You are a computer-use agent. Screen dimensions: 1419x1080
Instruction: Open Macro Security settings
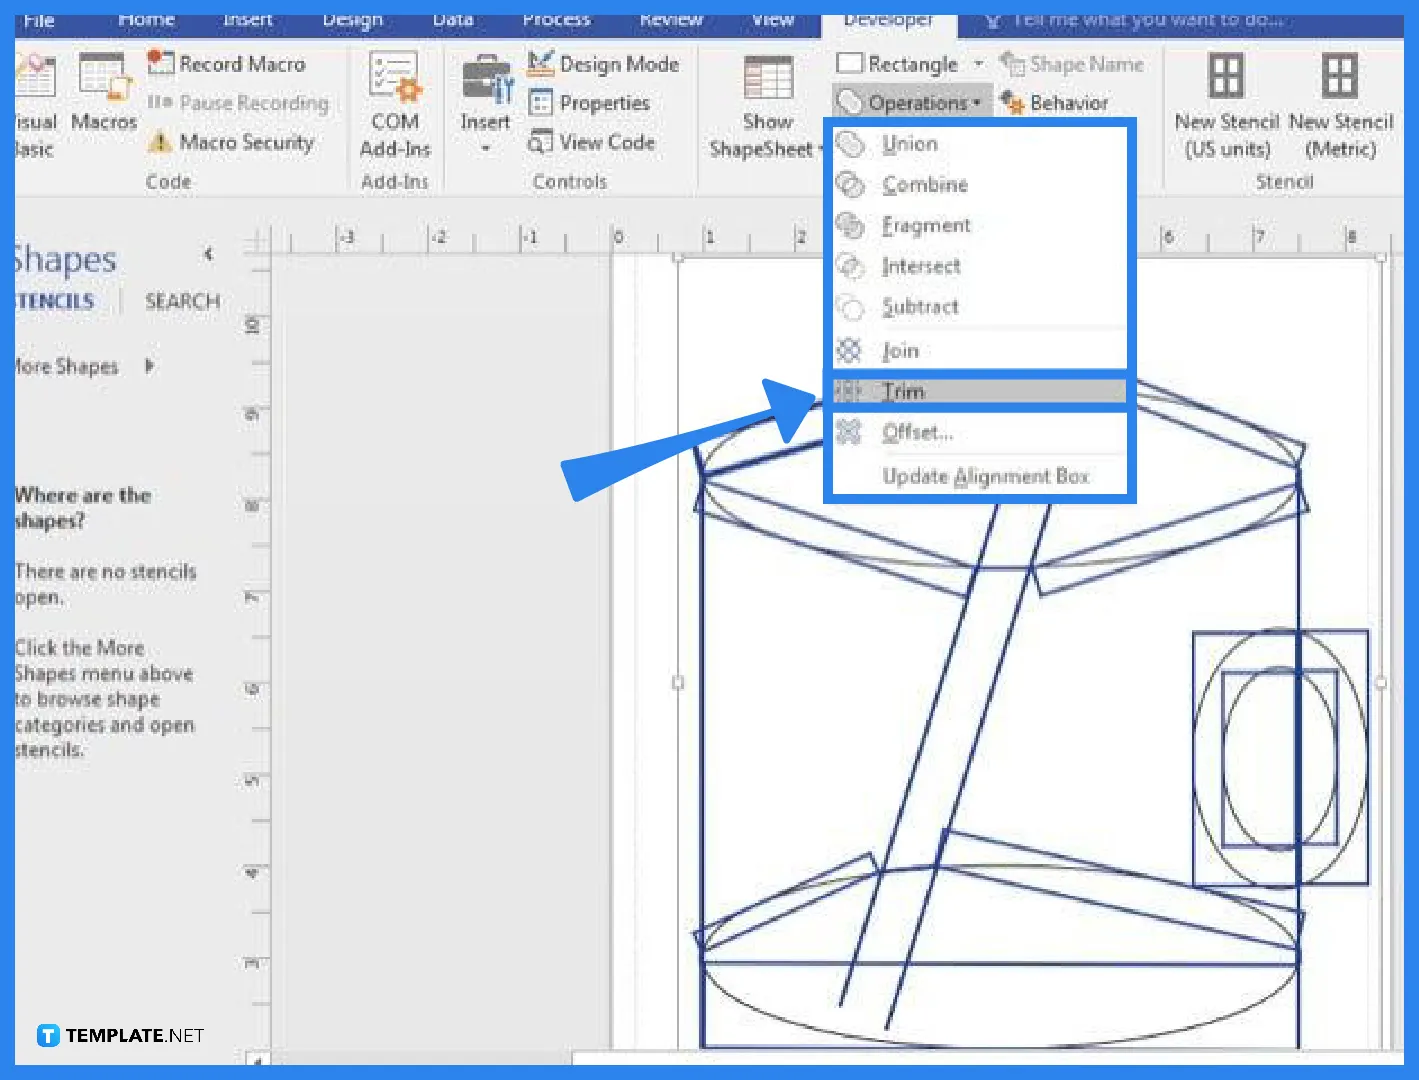point(245,142)
